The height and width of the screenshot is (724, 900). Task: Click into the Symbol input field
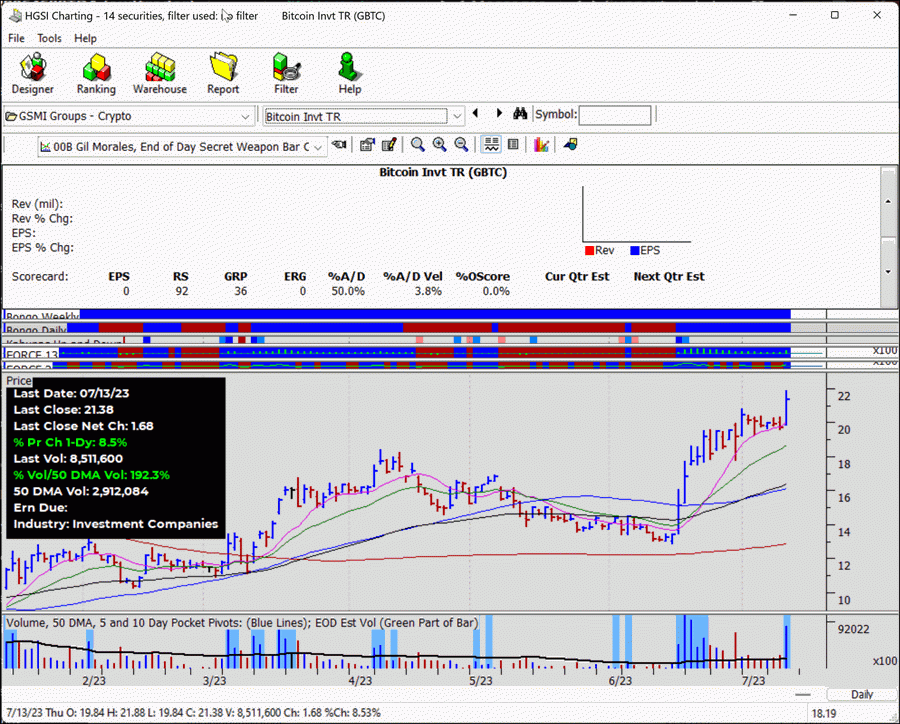coord(615,115)
